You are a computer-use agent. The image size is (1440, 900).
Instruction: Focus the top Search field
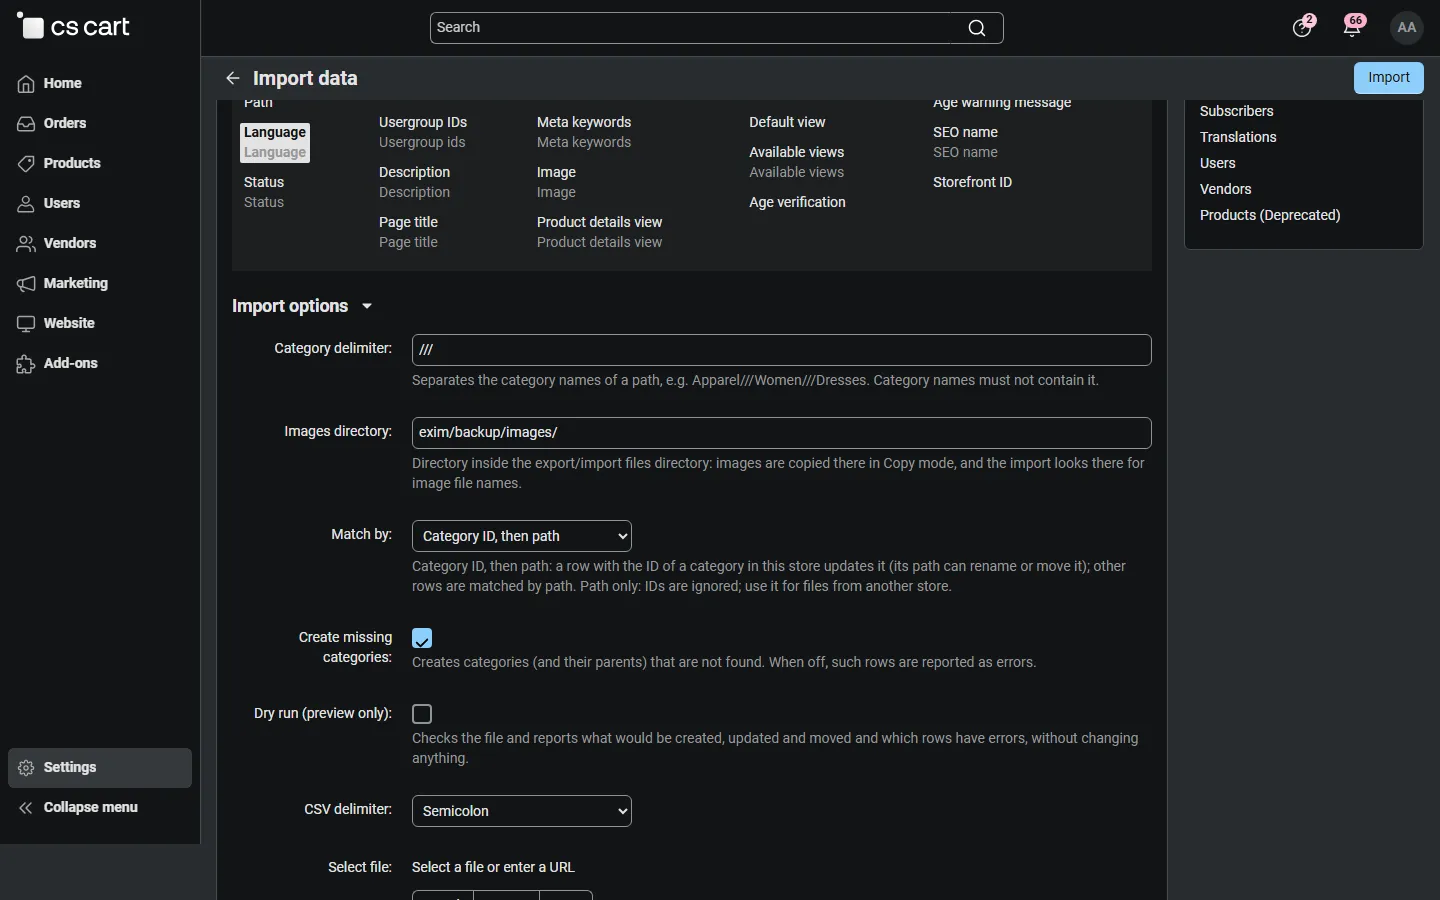[x=716, y=28]
